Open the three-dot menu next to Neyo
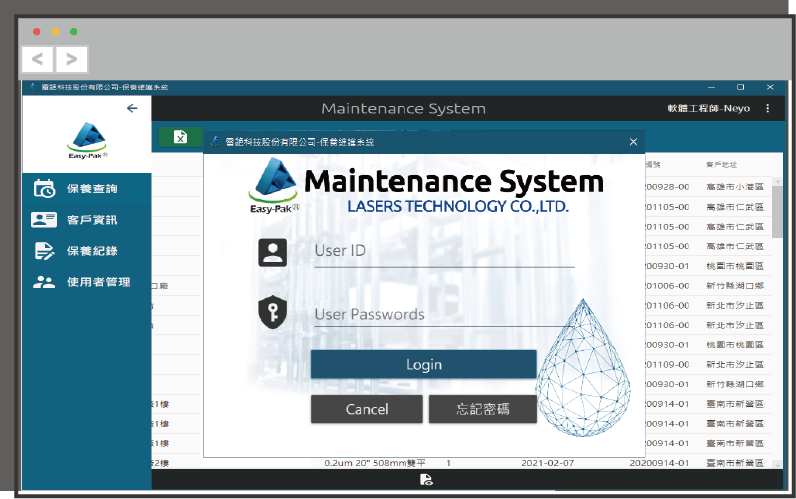 point(768,108)
